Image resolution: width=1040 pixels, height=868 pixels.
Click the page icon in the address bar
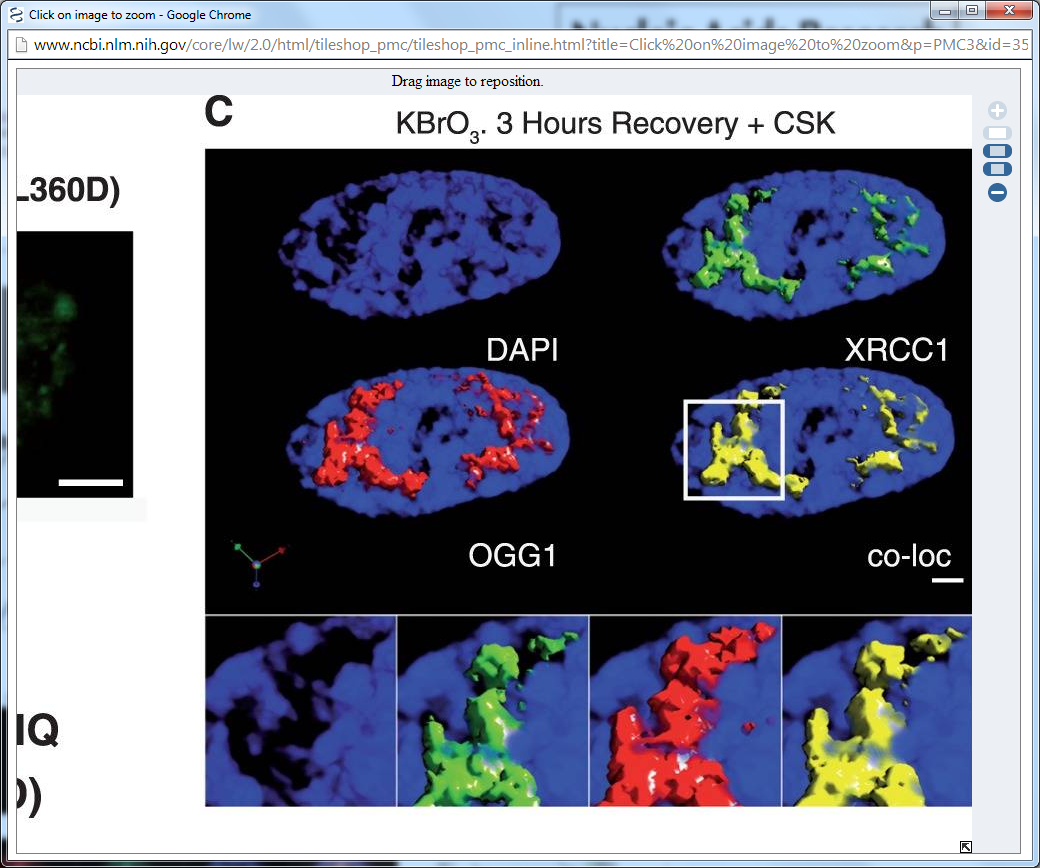point(19,45)
